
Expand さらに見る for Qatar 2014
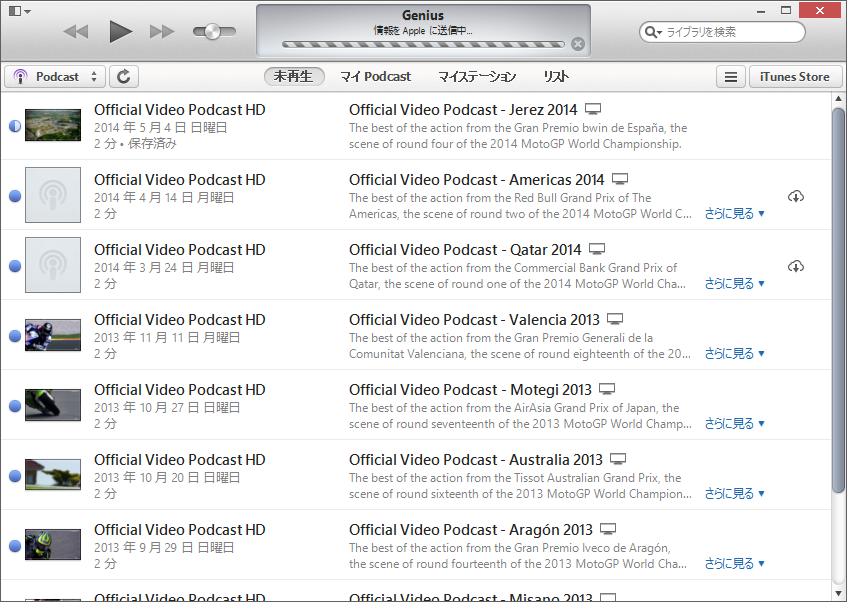(x=734, y=283)
